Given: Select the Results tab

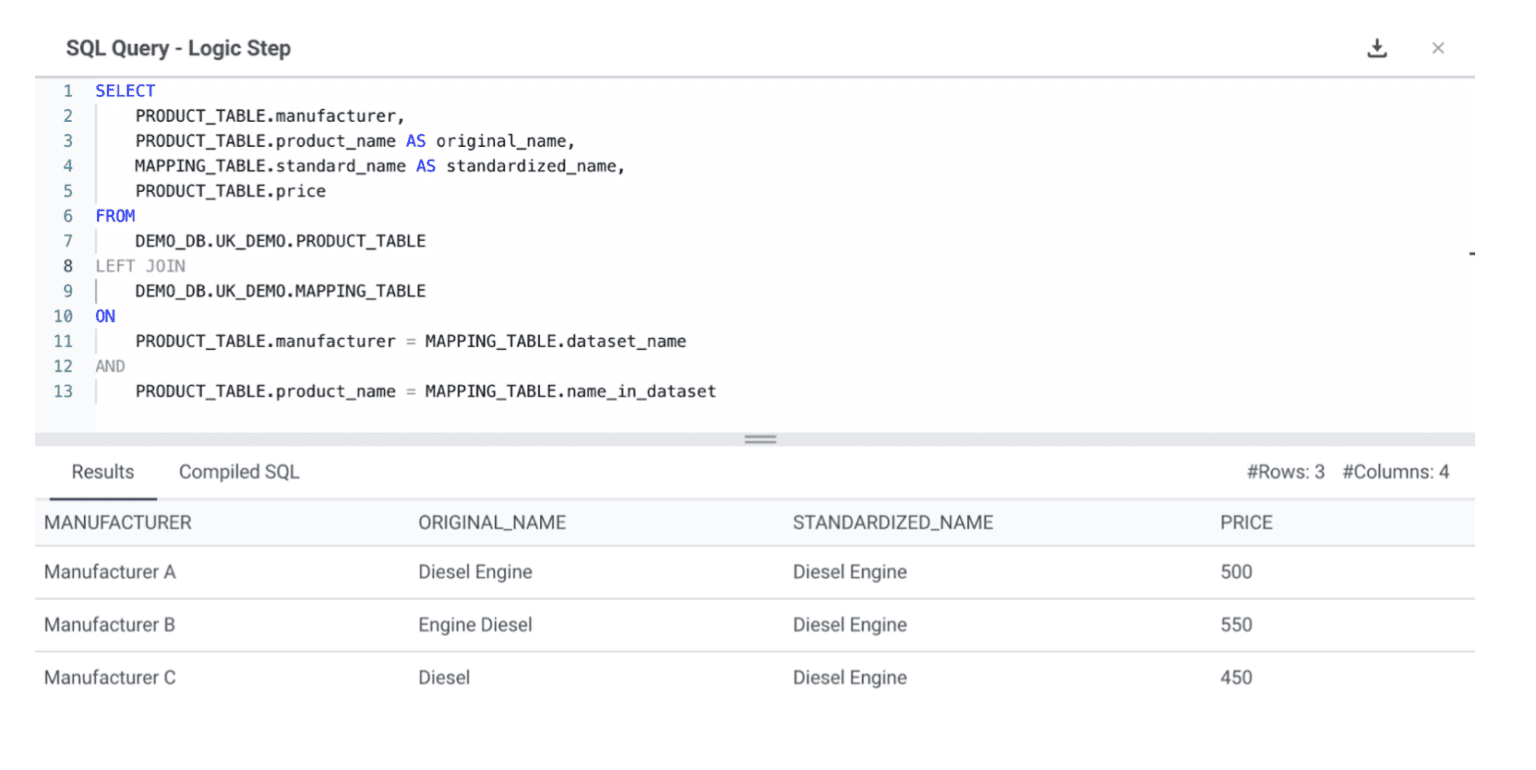Looking at the screenshot, I should [x=102, y=471].
